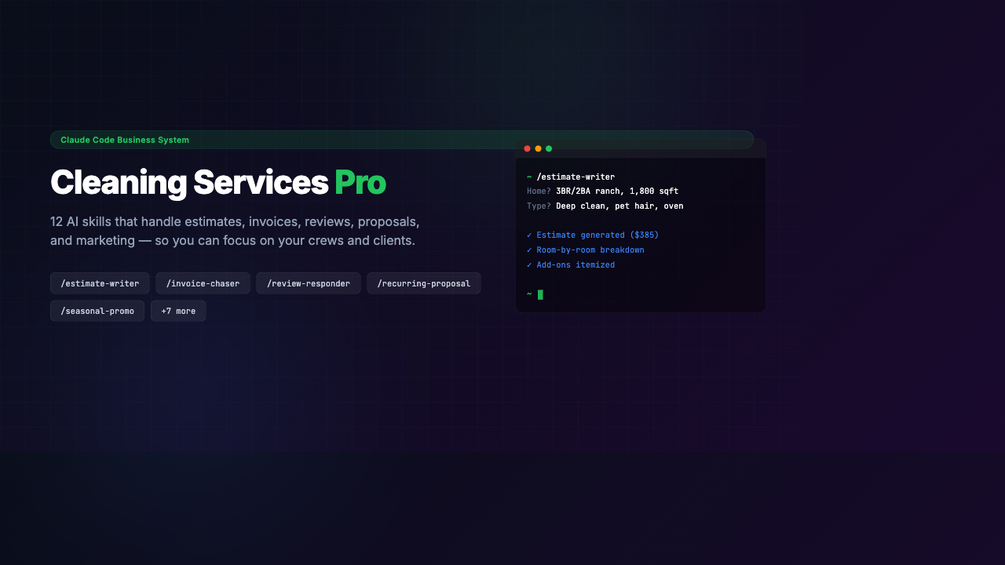
Task: Click the "Type?" prompt label in terminal
Action: 538,206
